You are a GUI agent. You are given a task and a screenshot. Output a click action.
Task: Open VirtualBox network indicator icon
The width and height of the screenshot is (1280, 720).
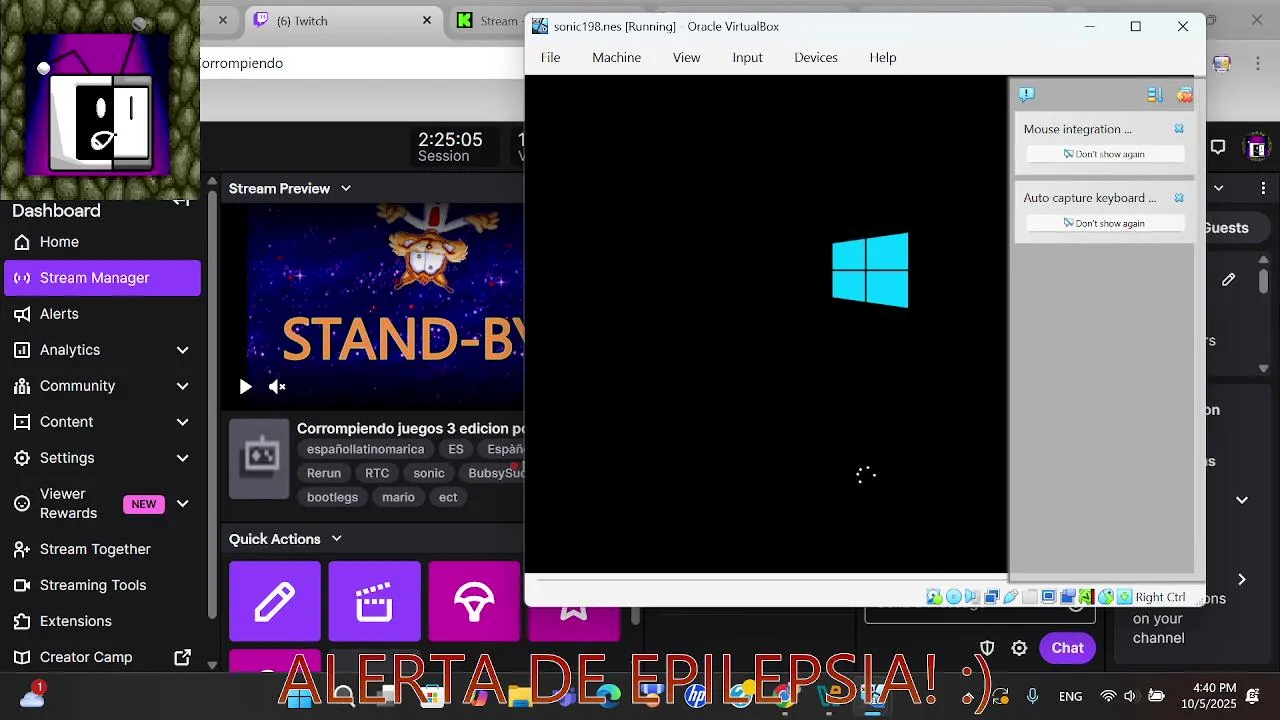(992, 597)
